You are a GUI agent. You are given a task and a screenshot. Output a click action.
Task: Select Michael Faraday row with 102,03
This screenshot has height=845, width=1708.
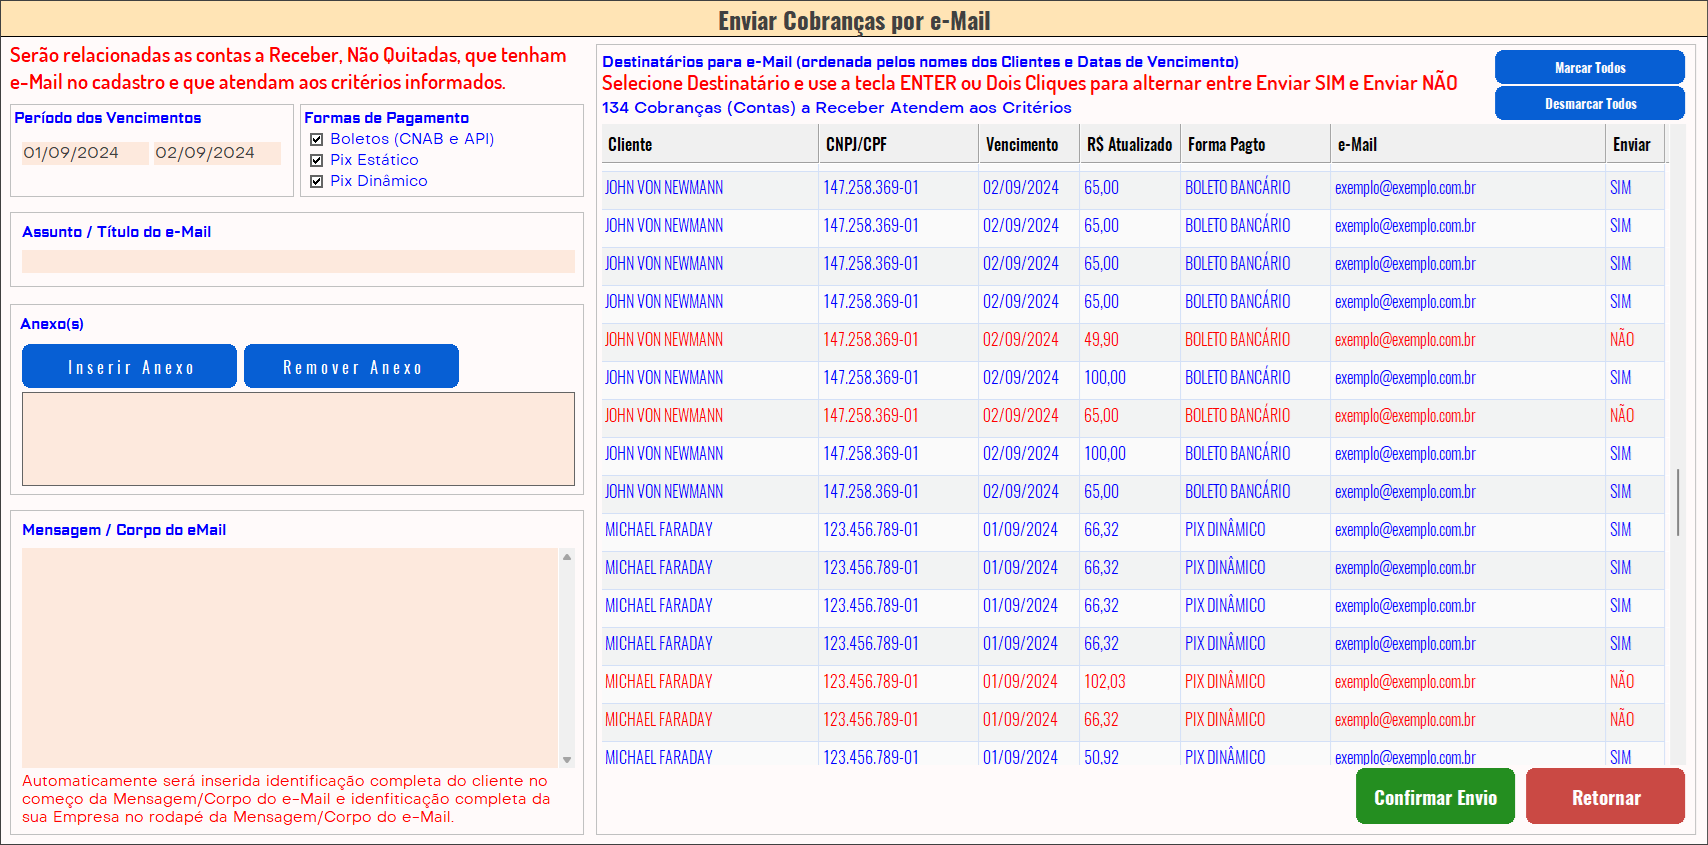pos(1133,682)
